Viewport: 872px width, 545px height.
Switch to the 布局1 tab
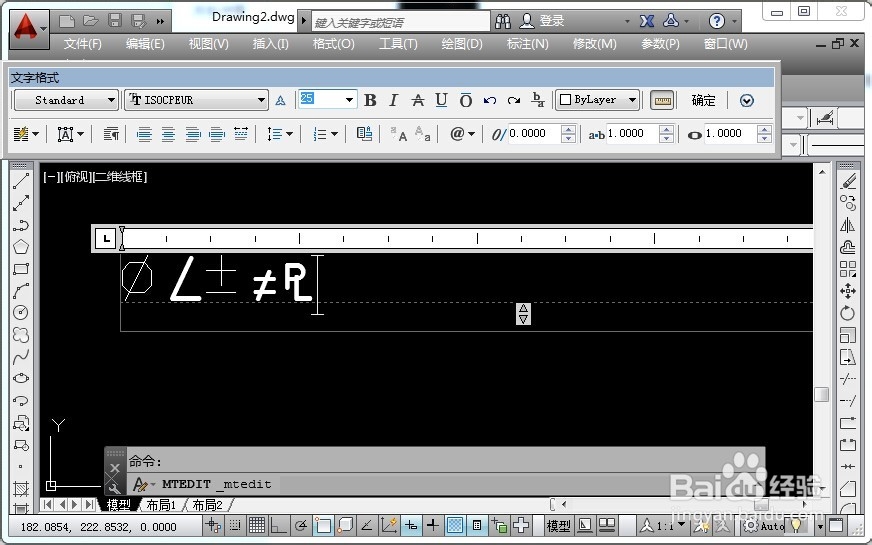click(x=160, y=505)
